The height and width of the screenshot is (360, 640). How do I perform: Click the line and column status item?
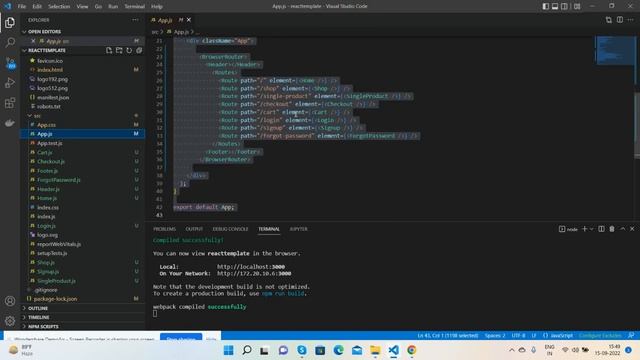pos(448,336)
